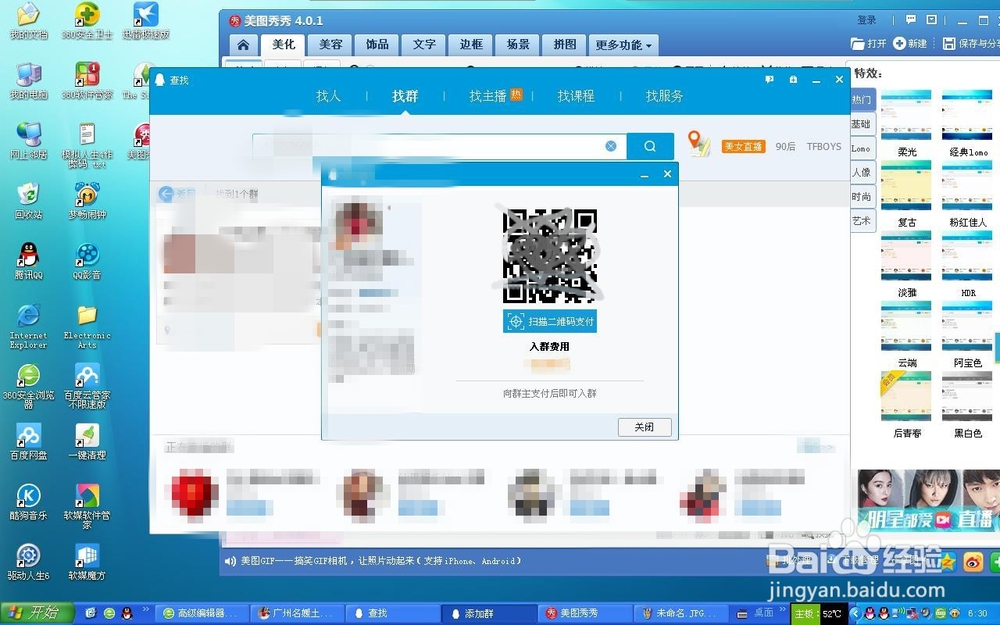Viewport: 1000px width, 625px height.
Task: Click TFBOYS keyword link
Action: 824,146
